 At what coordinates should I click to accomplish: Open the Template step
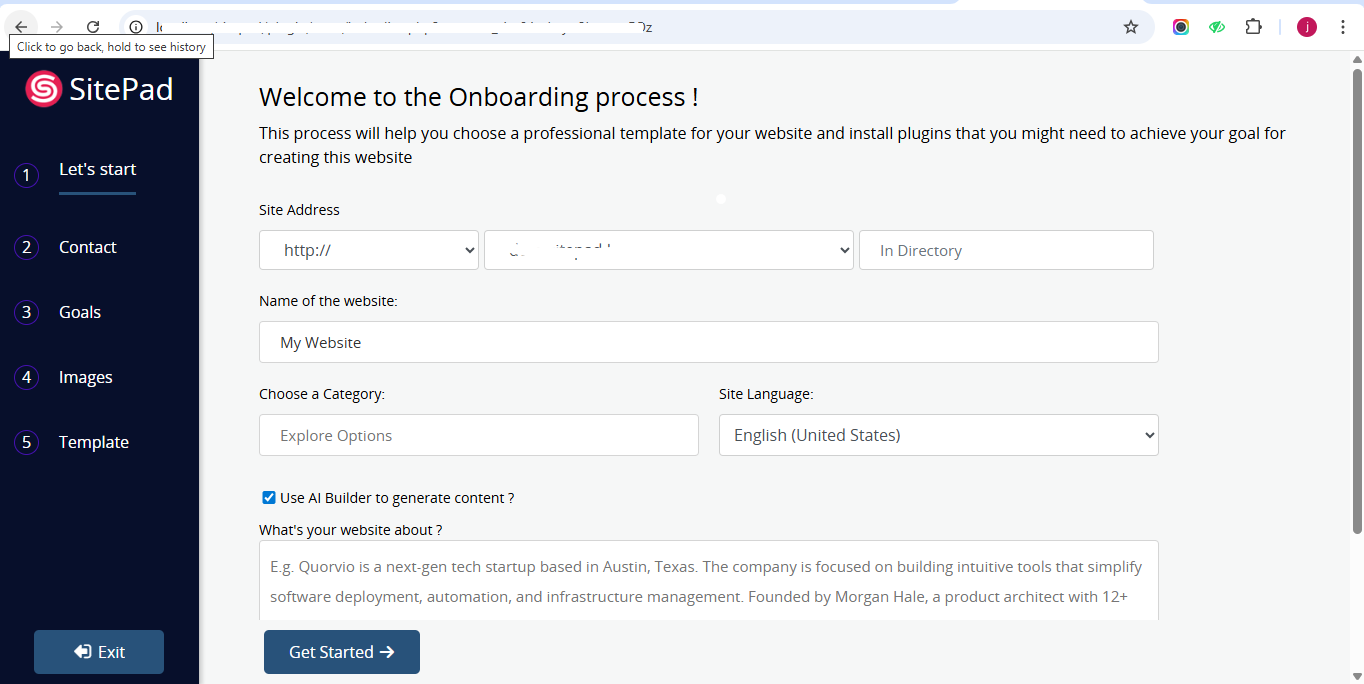tap(93, 442)
